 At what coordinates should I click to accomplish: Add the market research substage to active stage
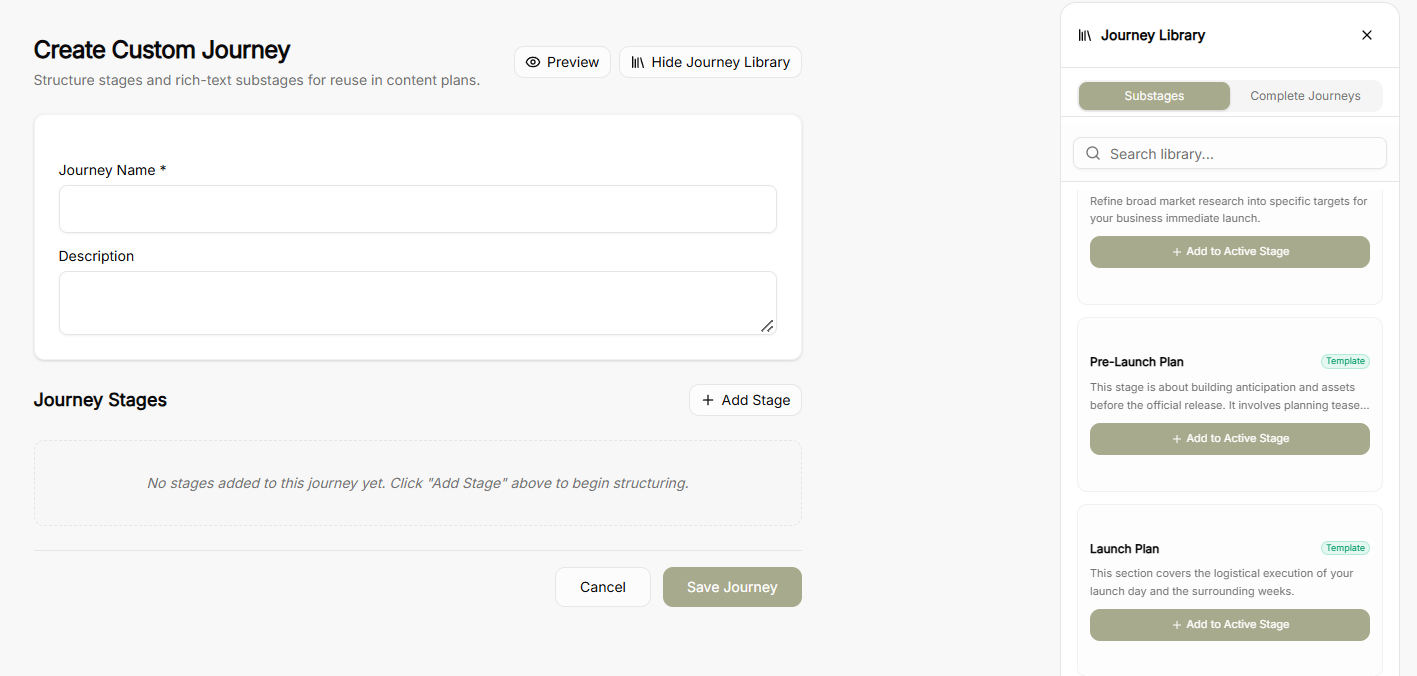1230,252
